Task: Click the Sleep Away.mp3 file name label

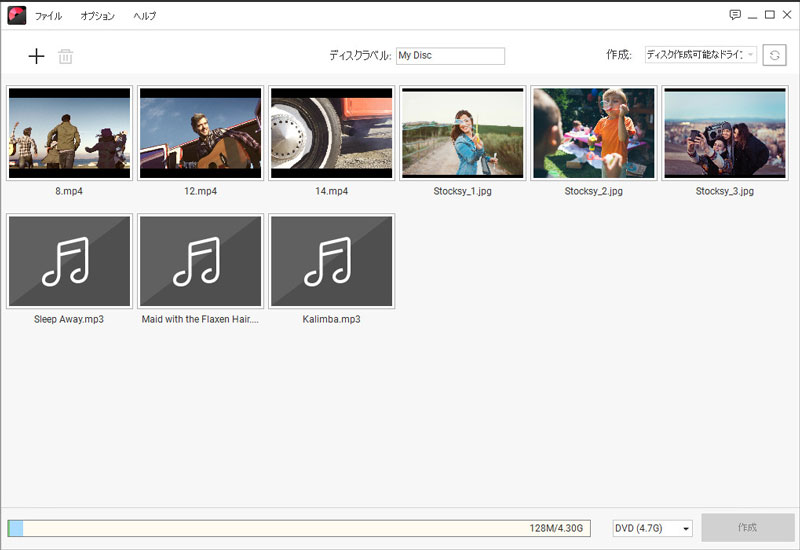Action: (x=69, y=319)
